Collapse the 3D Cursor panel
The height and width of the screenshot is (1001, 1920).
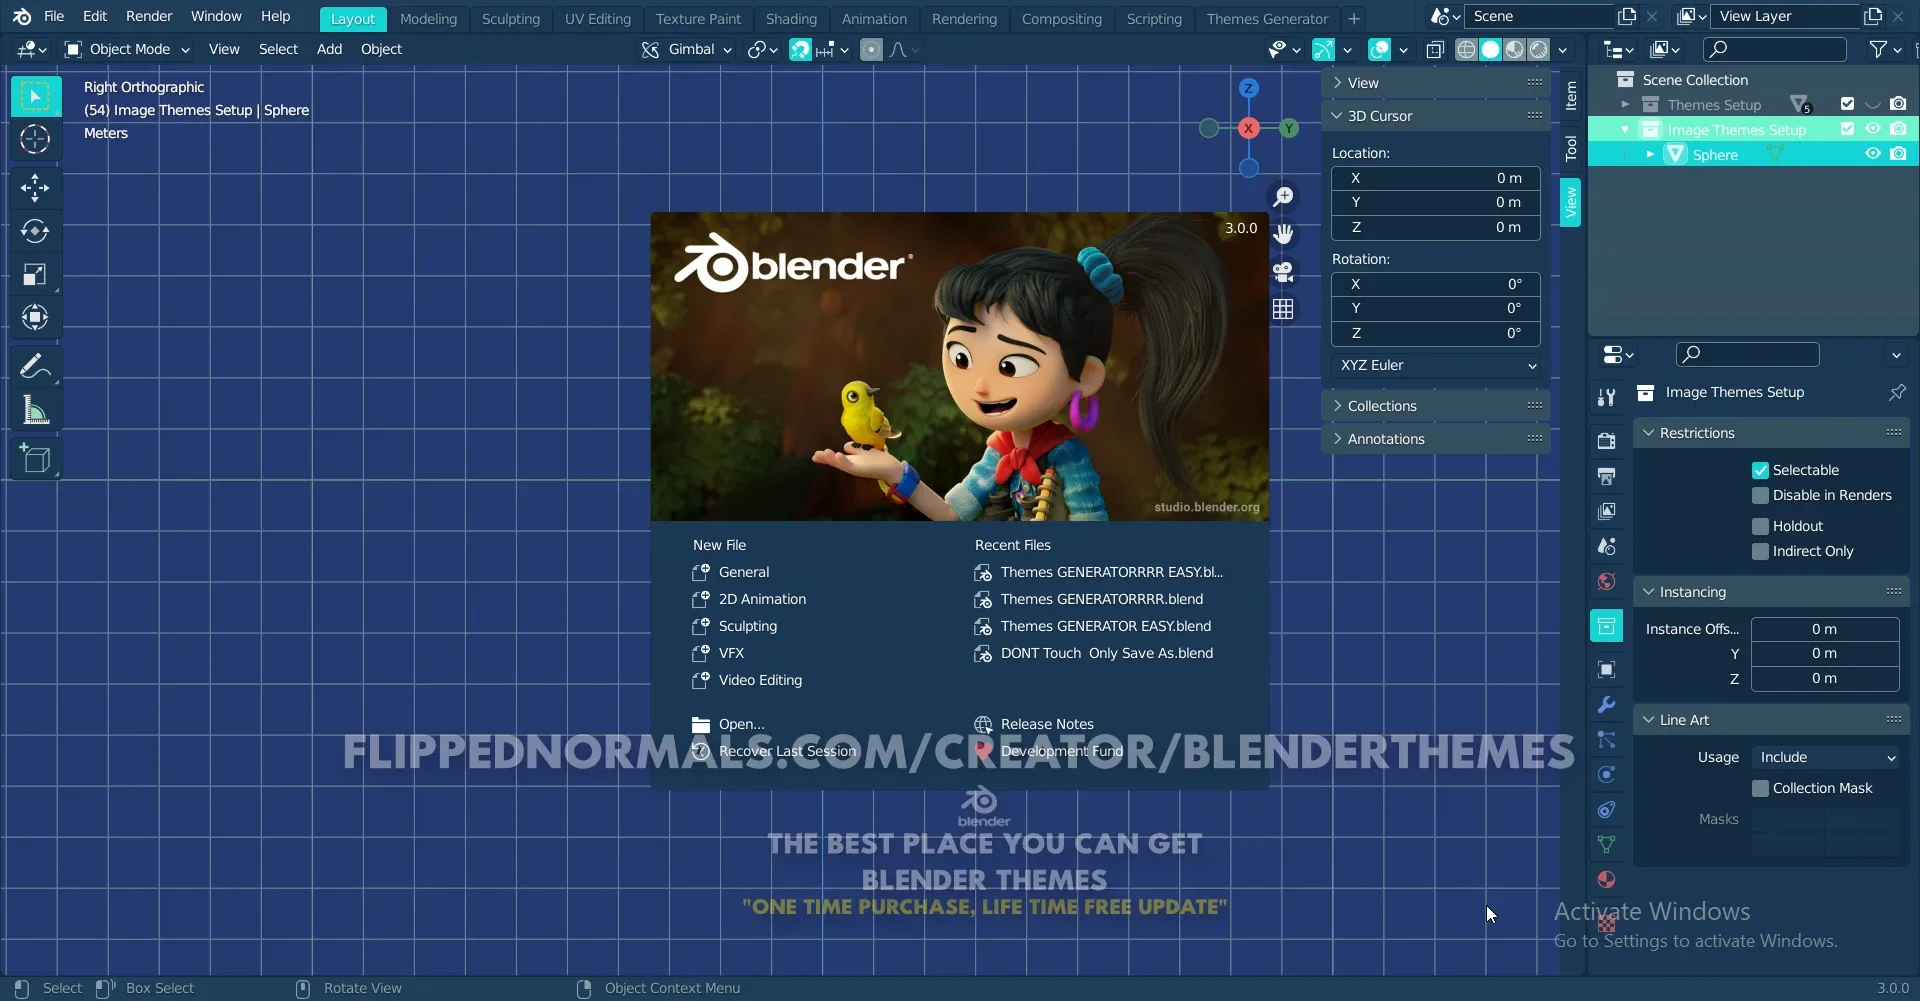click(1436, 116)
